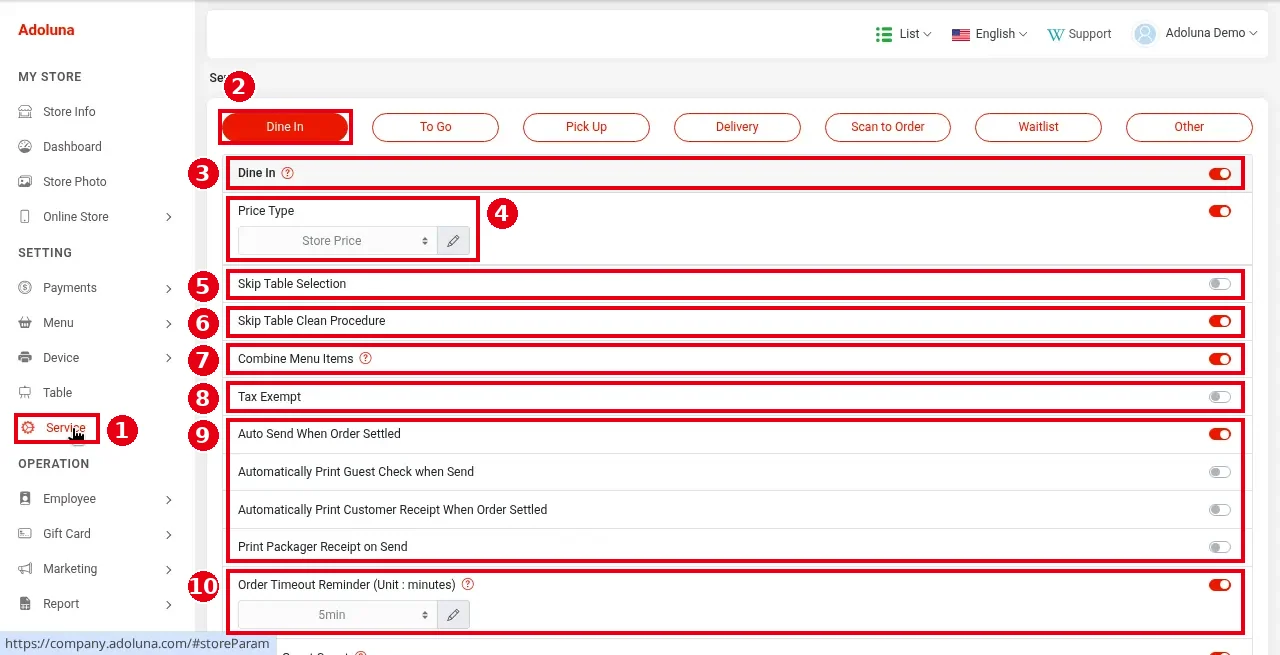The image size is (1280, 655).
Task: Open Store Photo in sidebar
Action: click(75, 182)
